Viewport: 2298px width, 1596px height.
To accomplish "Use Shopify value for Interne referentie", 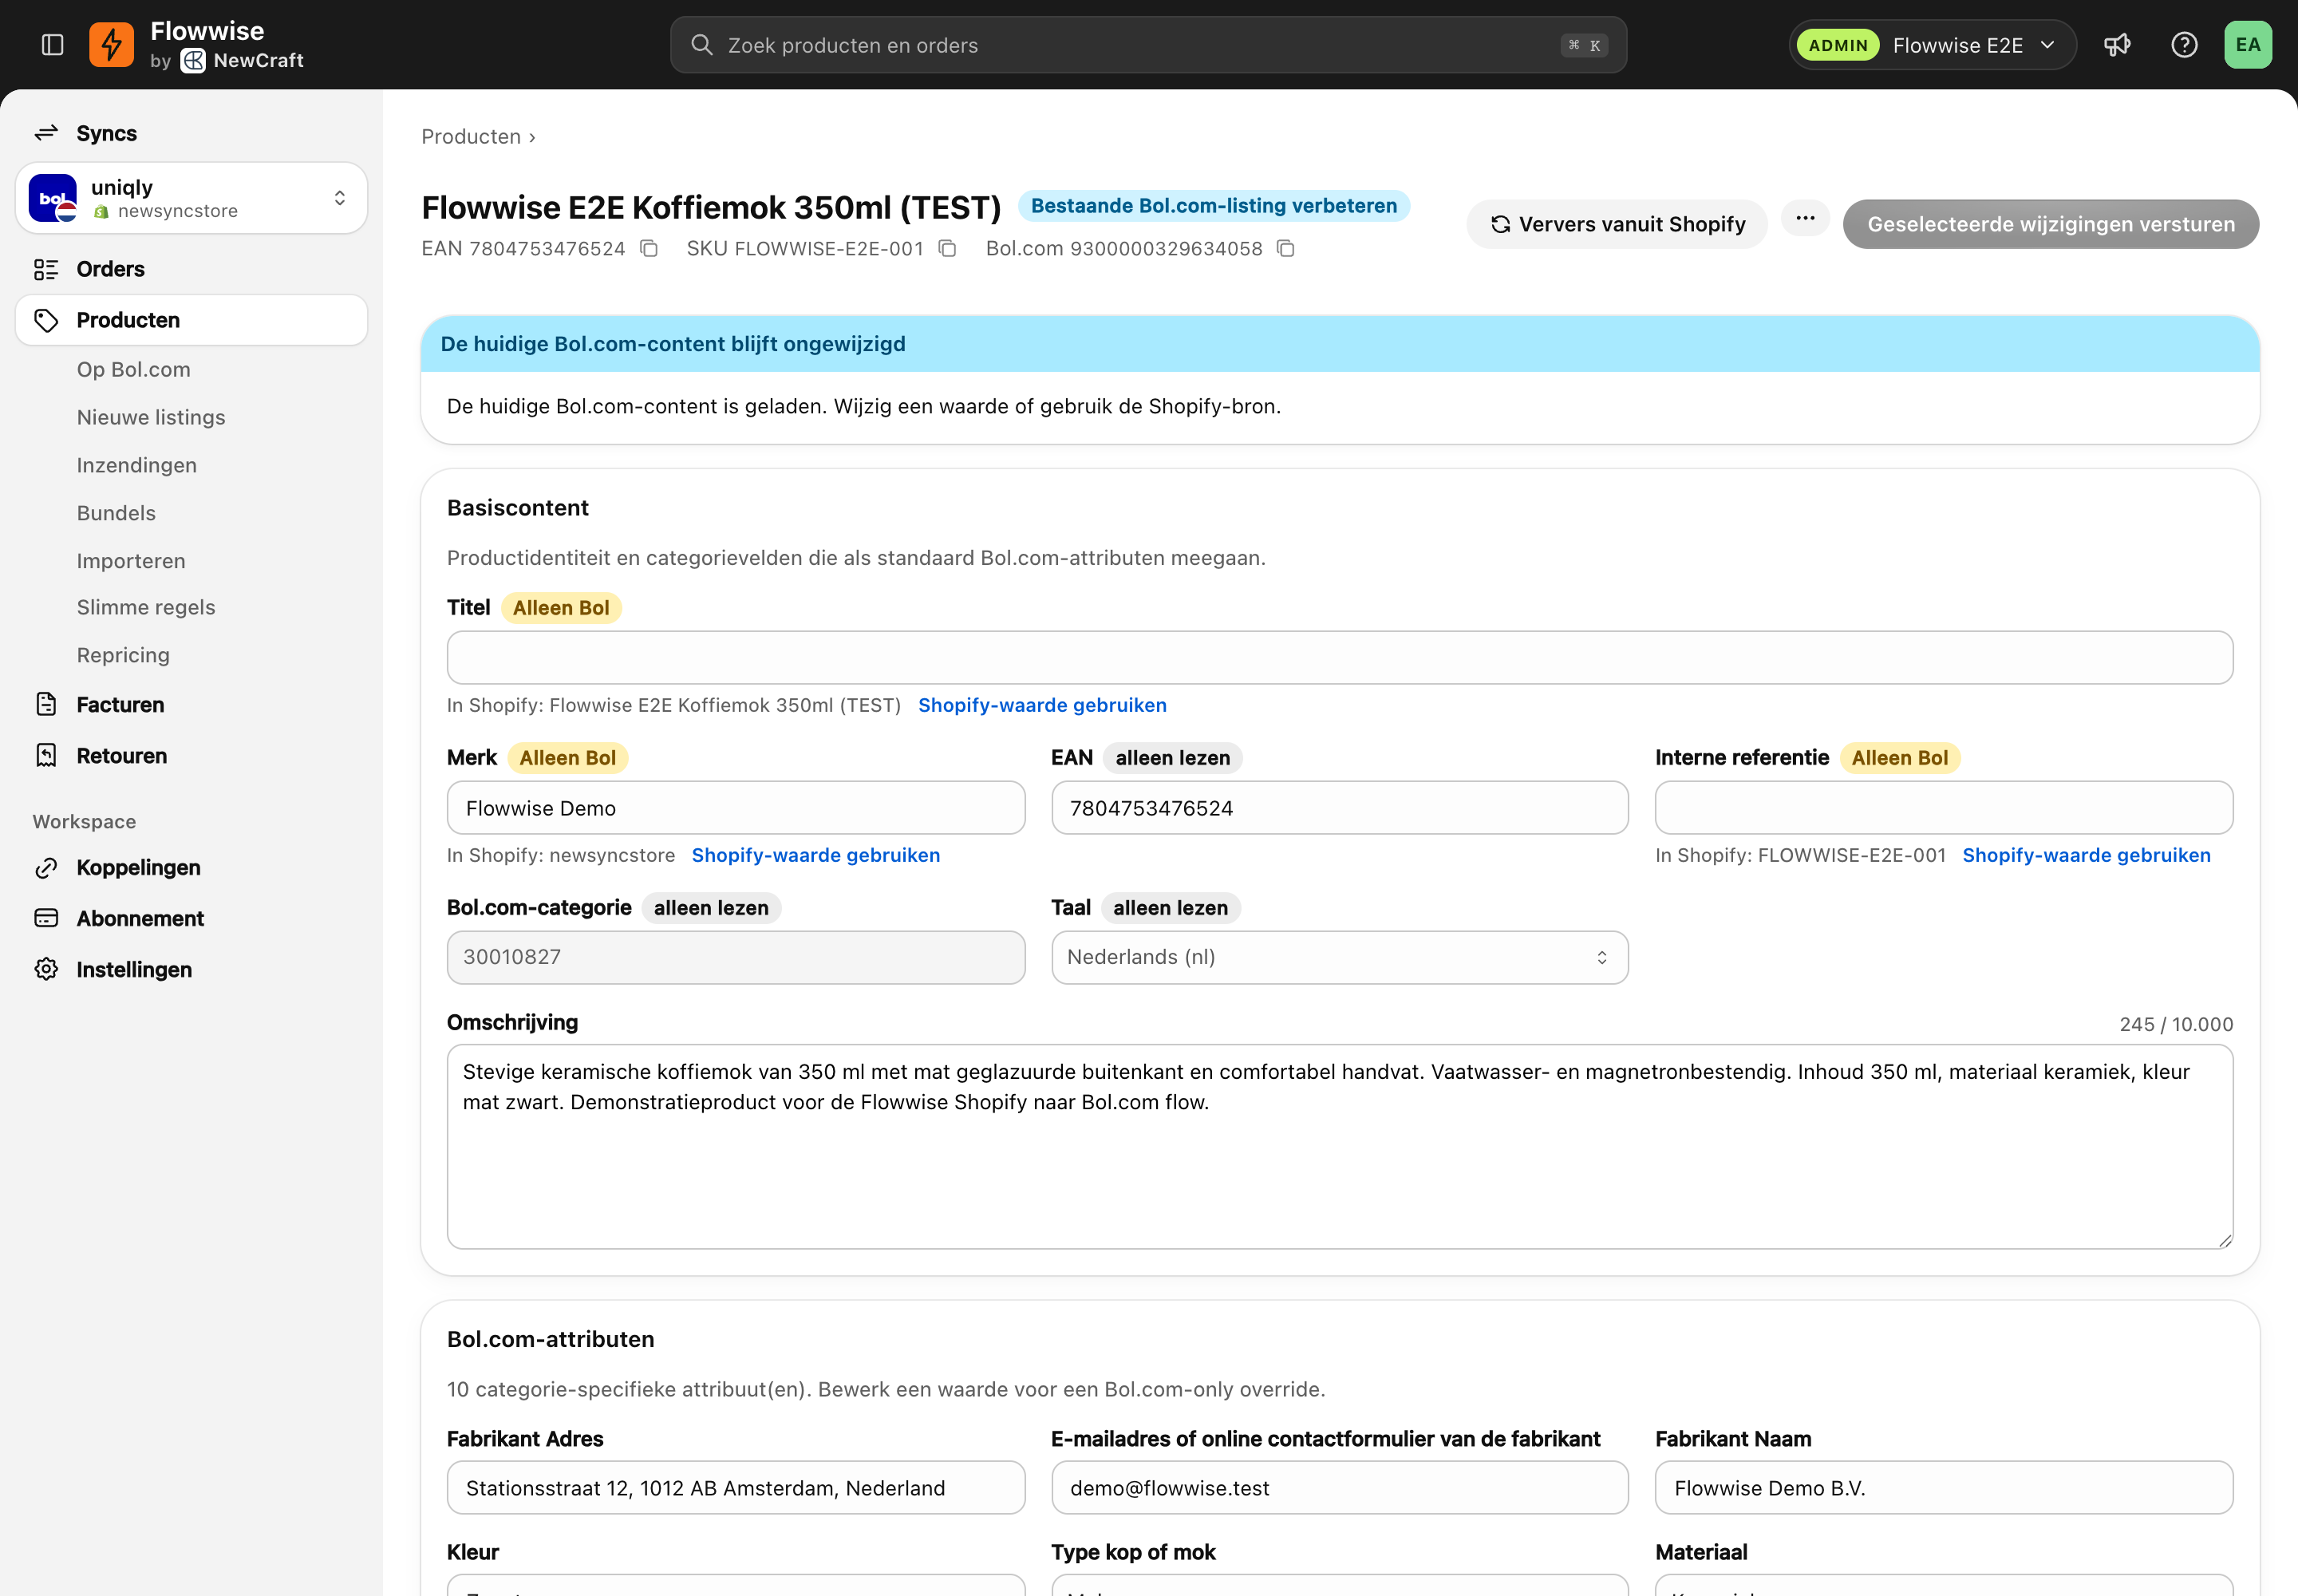I will 2086,855.
